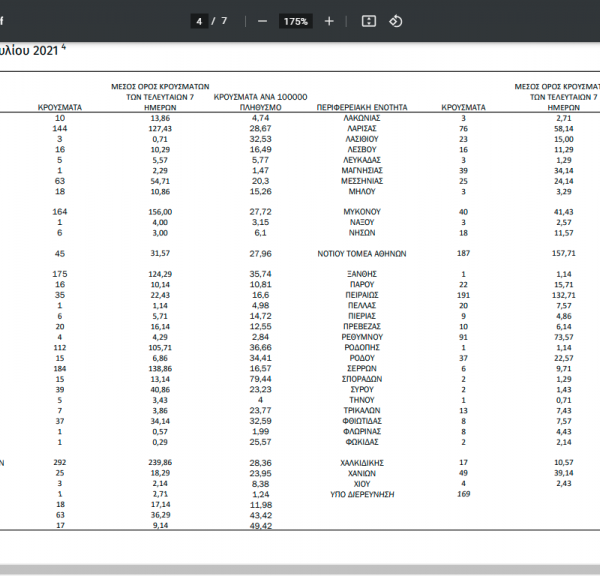Click the value 73,57 in ΡΕΘΥΜΝΟΥ row

click(563, 337)
